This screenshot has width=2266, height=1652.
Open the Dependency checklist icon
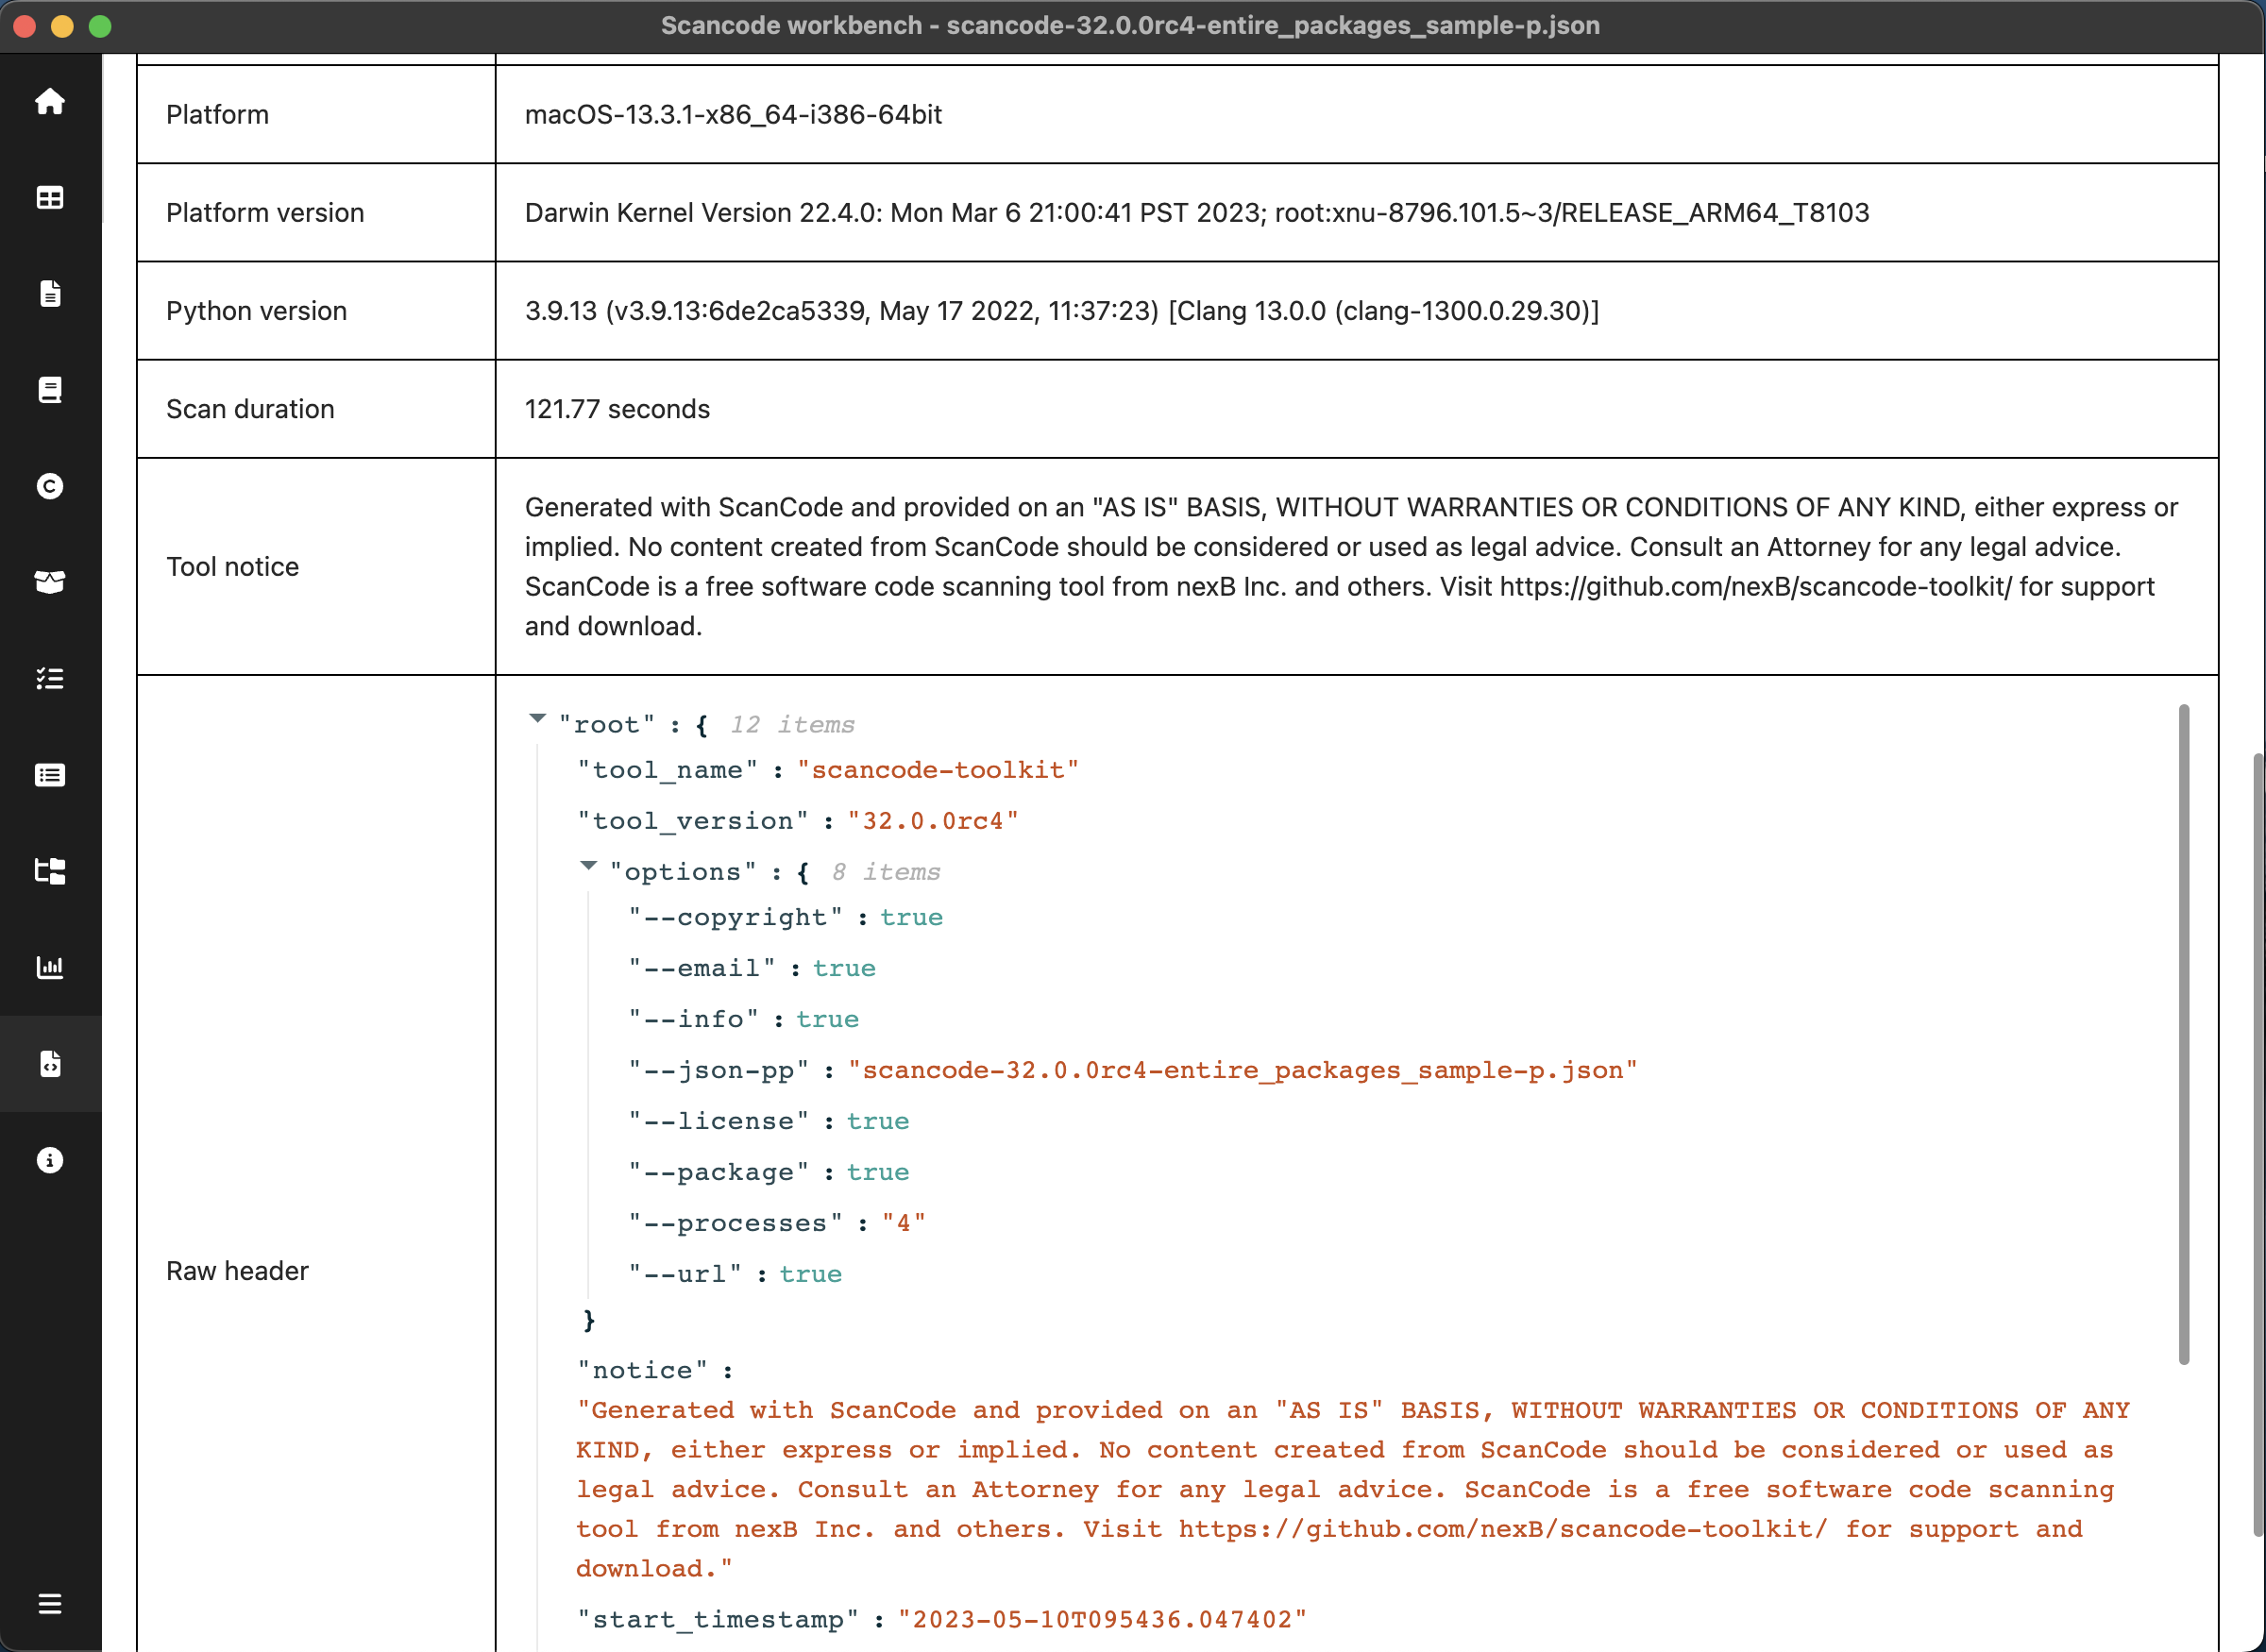(x=50, y=678)
